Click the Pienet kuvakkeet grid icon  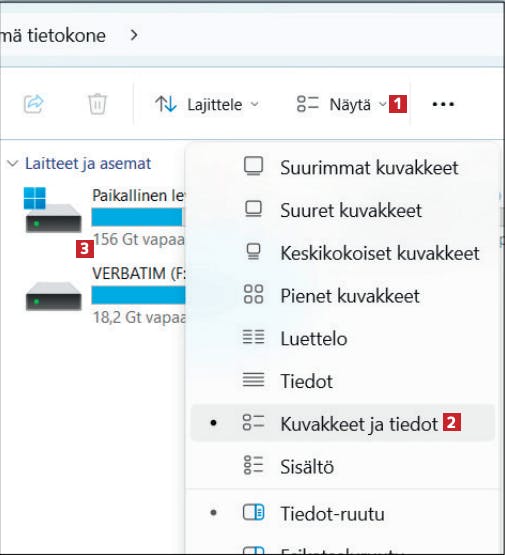pos(253,294)
